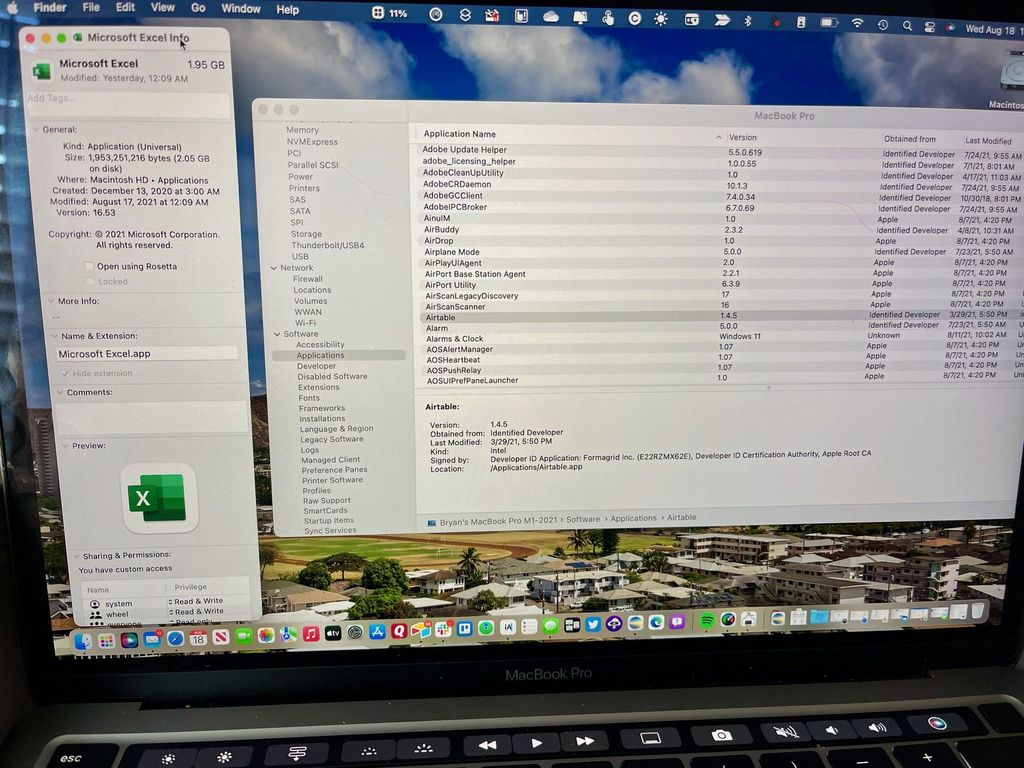This screenshot has width=1024, height=768.
Task: Open the Go menu
Action: click(198, 8)
